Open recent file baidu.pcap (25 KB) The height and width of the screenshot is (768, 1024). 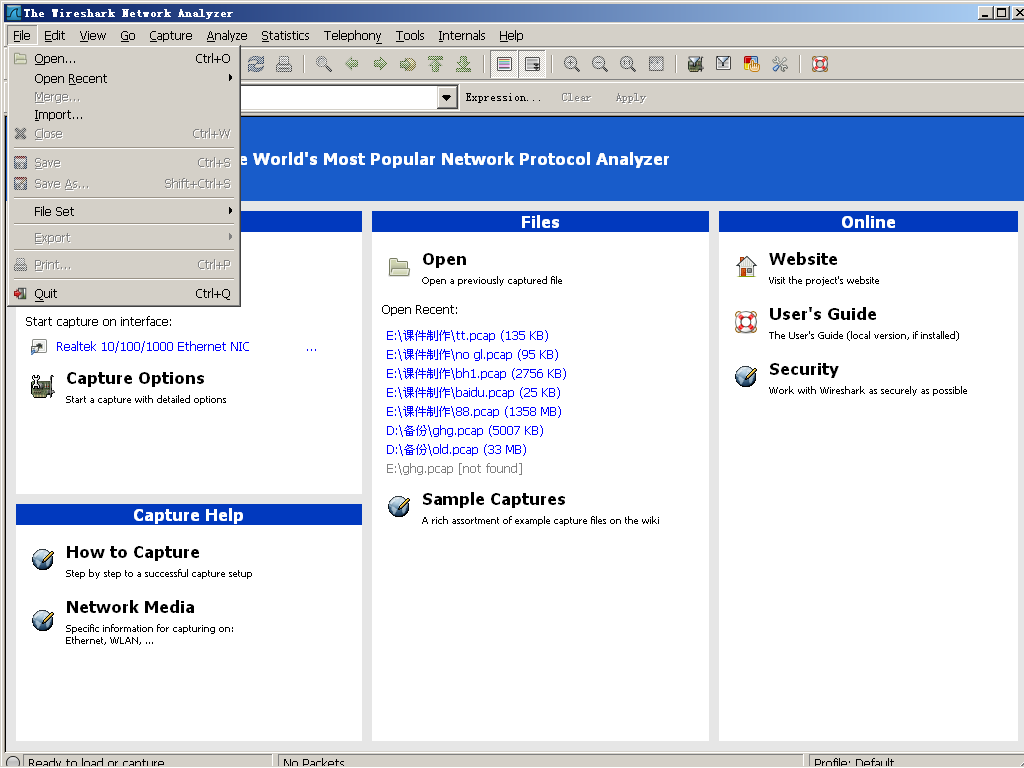coord(473,392)
